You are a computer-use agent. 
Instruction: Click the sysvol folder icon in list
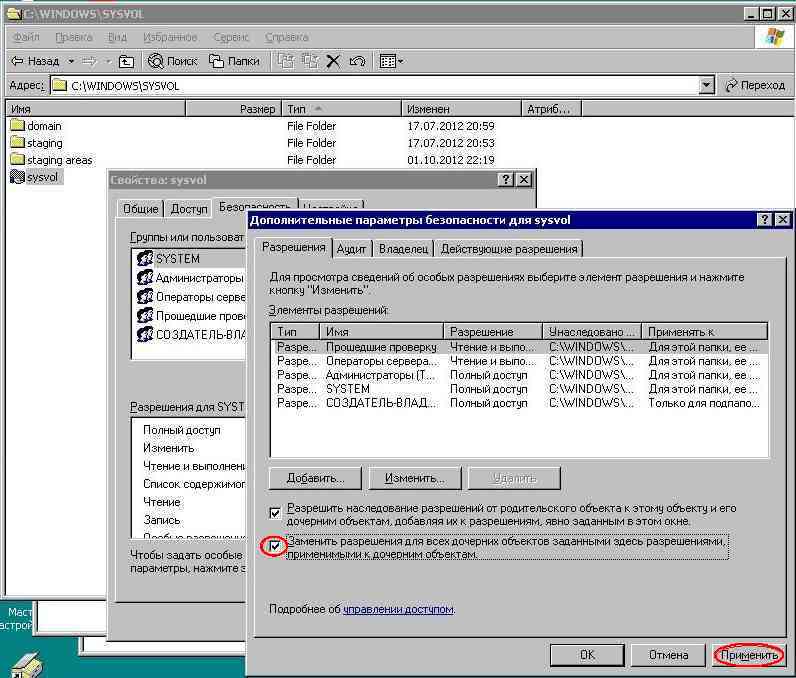tap(17, 177)
